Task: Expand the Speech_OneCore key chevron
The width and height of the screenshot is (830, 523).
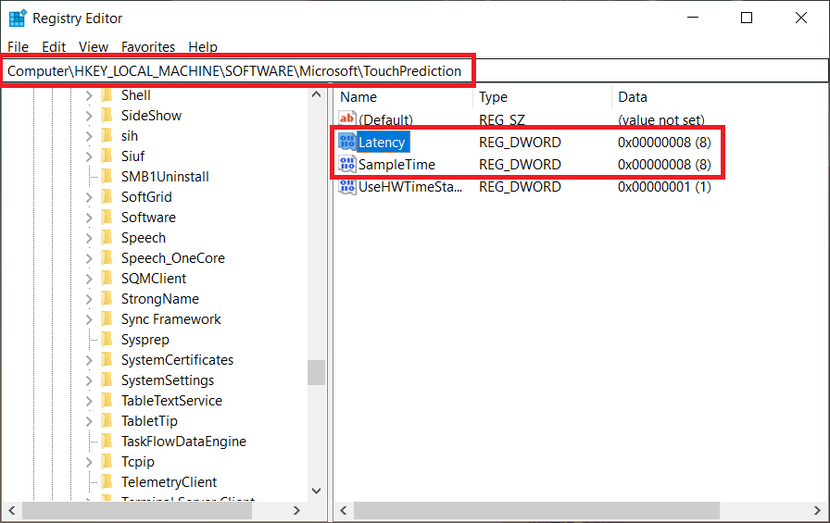Action: 89,258
